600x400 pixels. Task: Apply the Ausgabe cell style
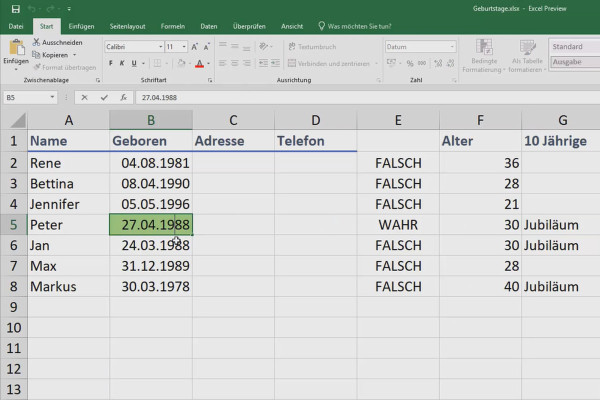click(x=575, y=62)
